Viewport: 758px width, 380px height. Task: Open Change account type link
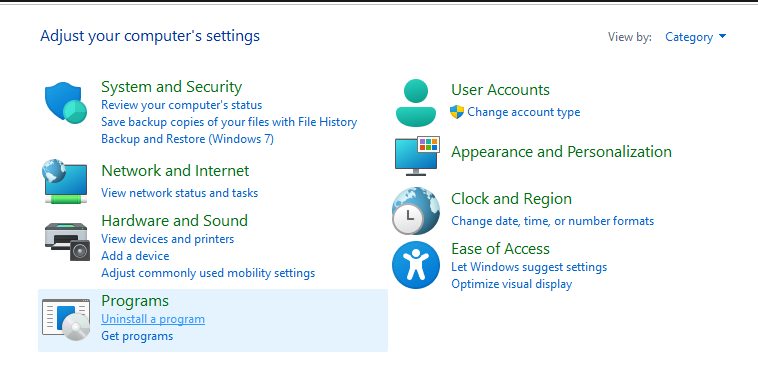[524, 112]
